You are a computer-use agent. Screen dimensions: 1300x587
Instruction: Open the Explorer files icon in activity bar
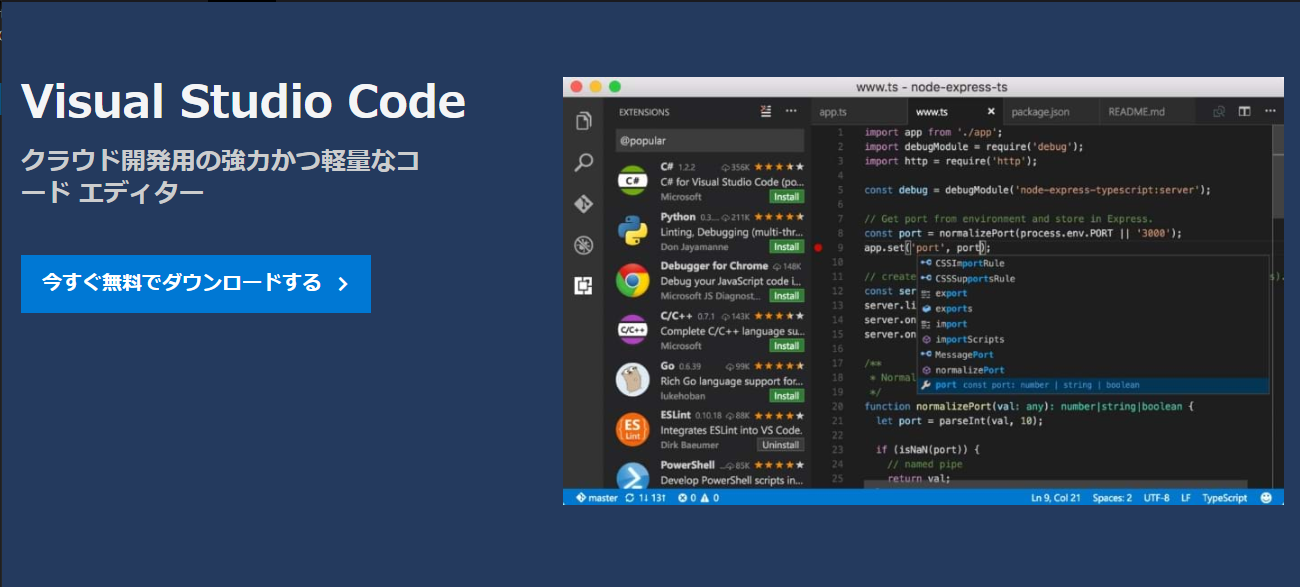click(583, 121)
